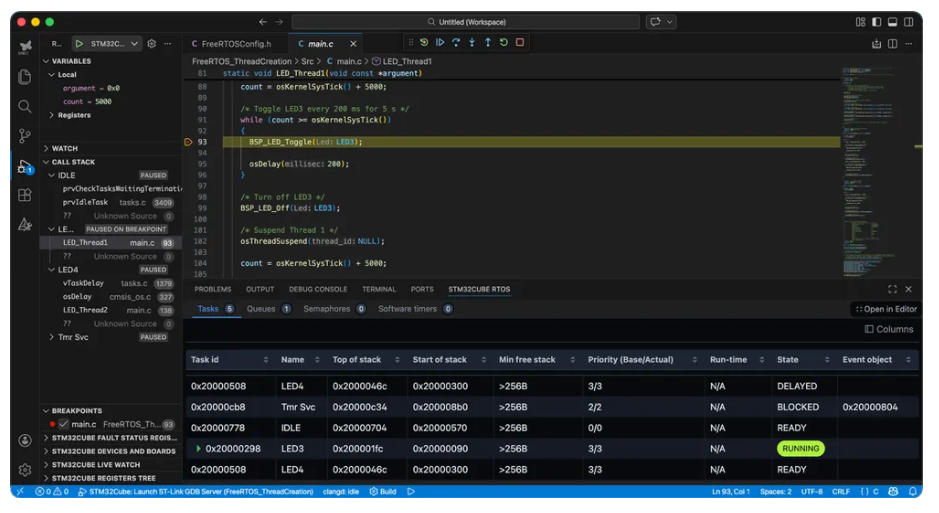Click the debug Reset device icon
Viewport: 939px width, 513px height.
click(x=424, y=43)
